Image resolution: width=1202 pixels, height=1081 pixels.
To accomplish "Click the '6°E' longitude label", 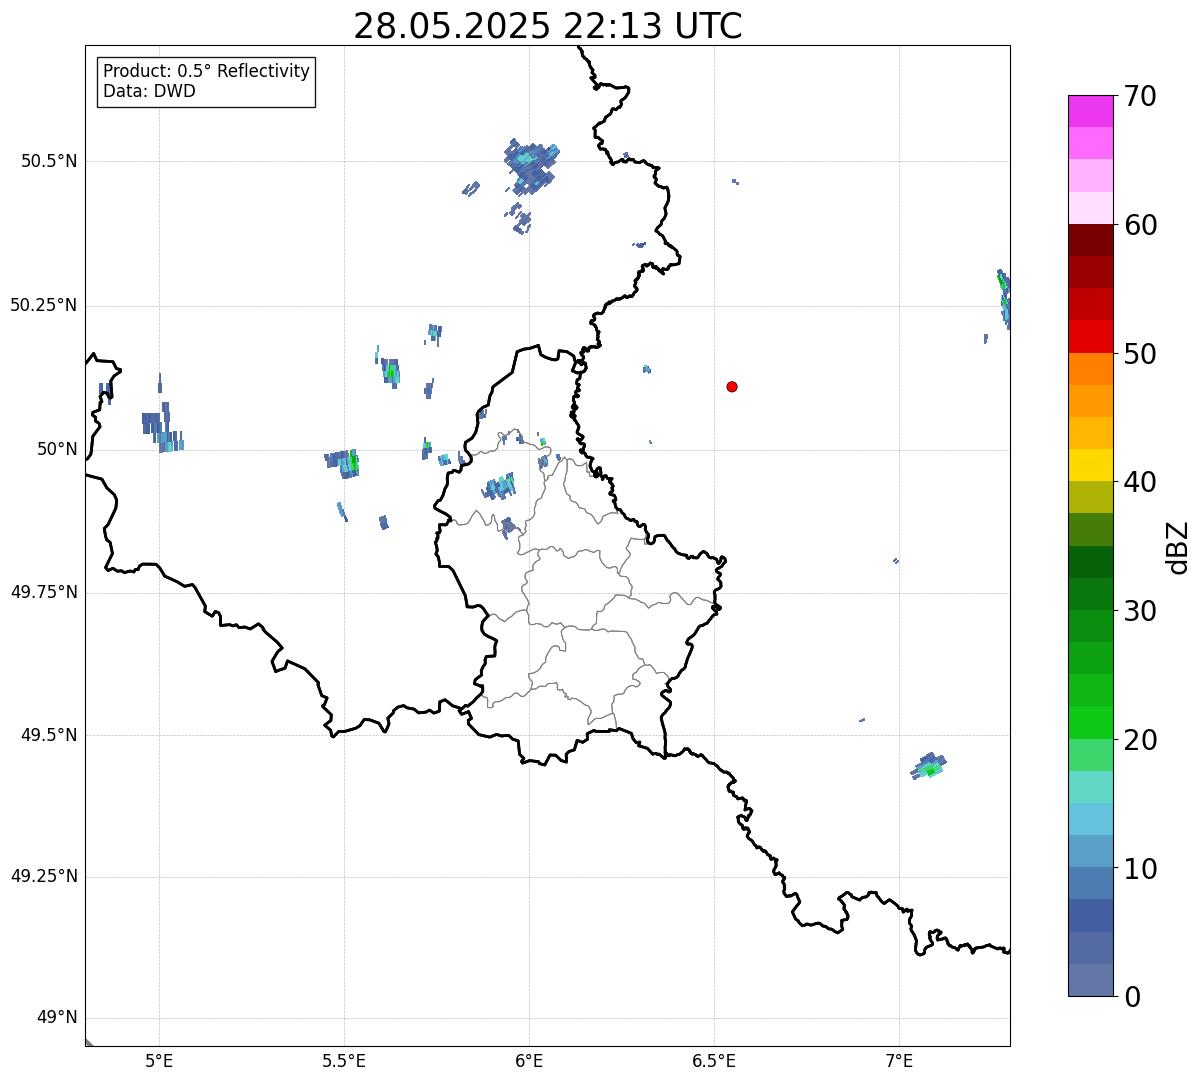I will 529,1061.
